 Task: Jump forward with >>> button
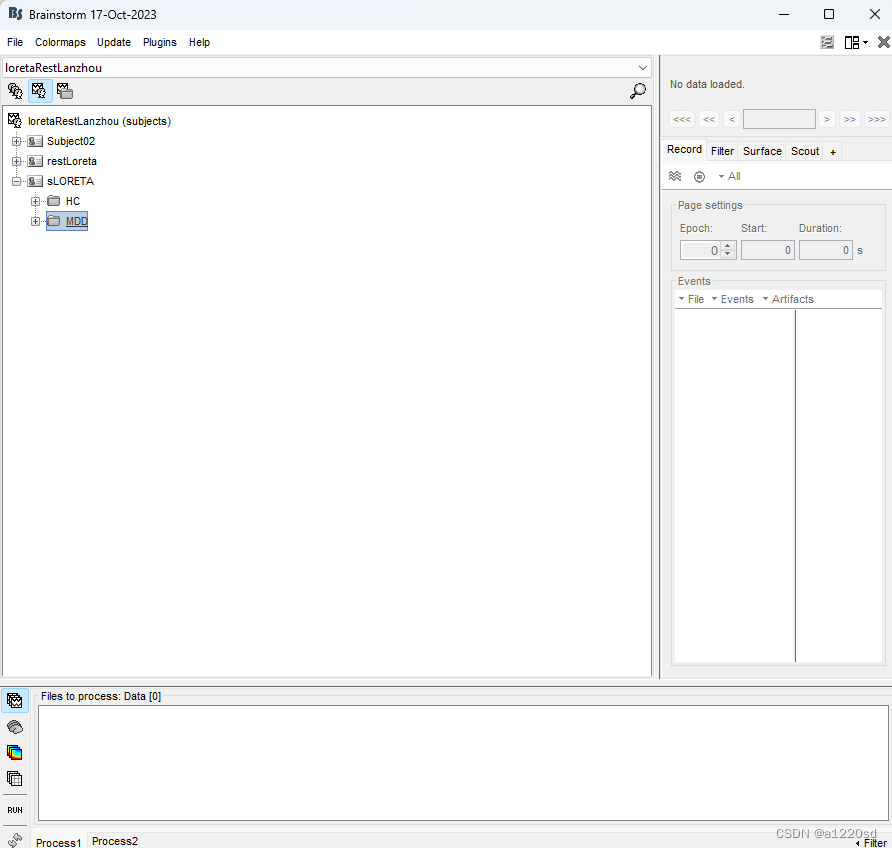pos(877,119)
